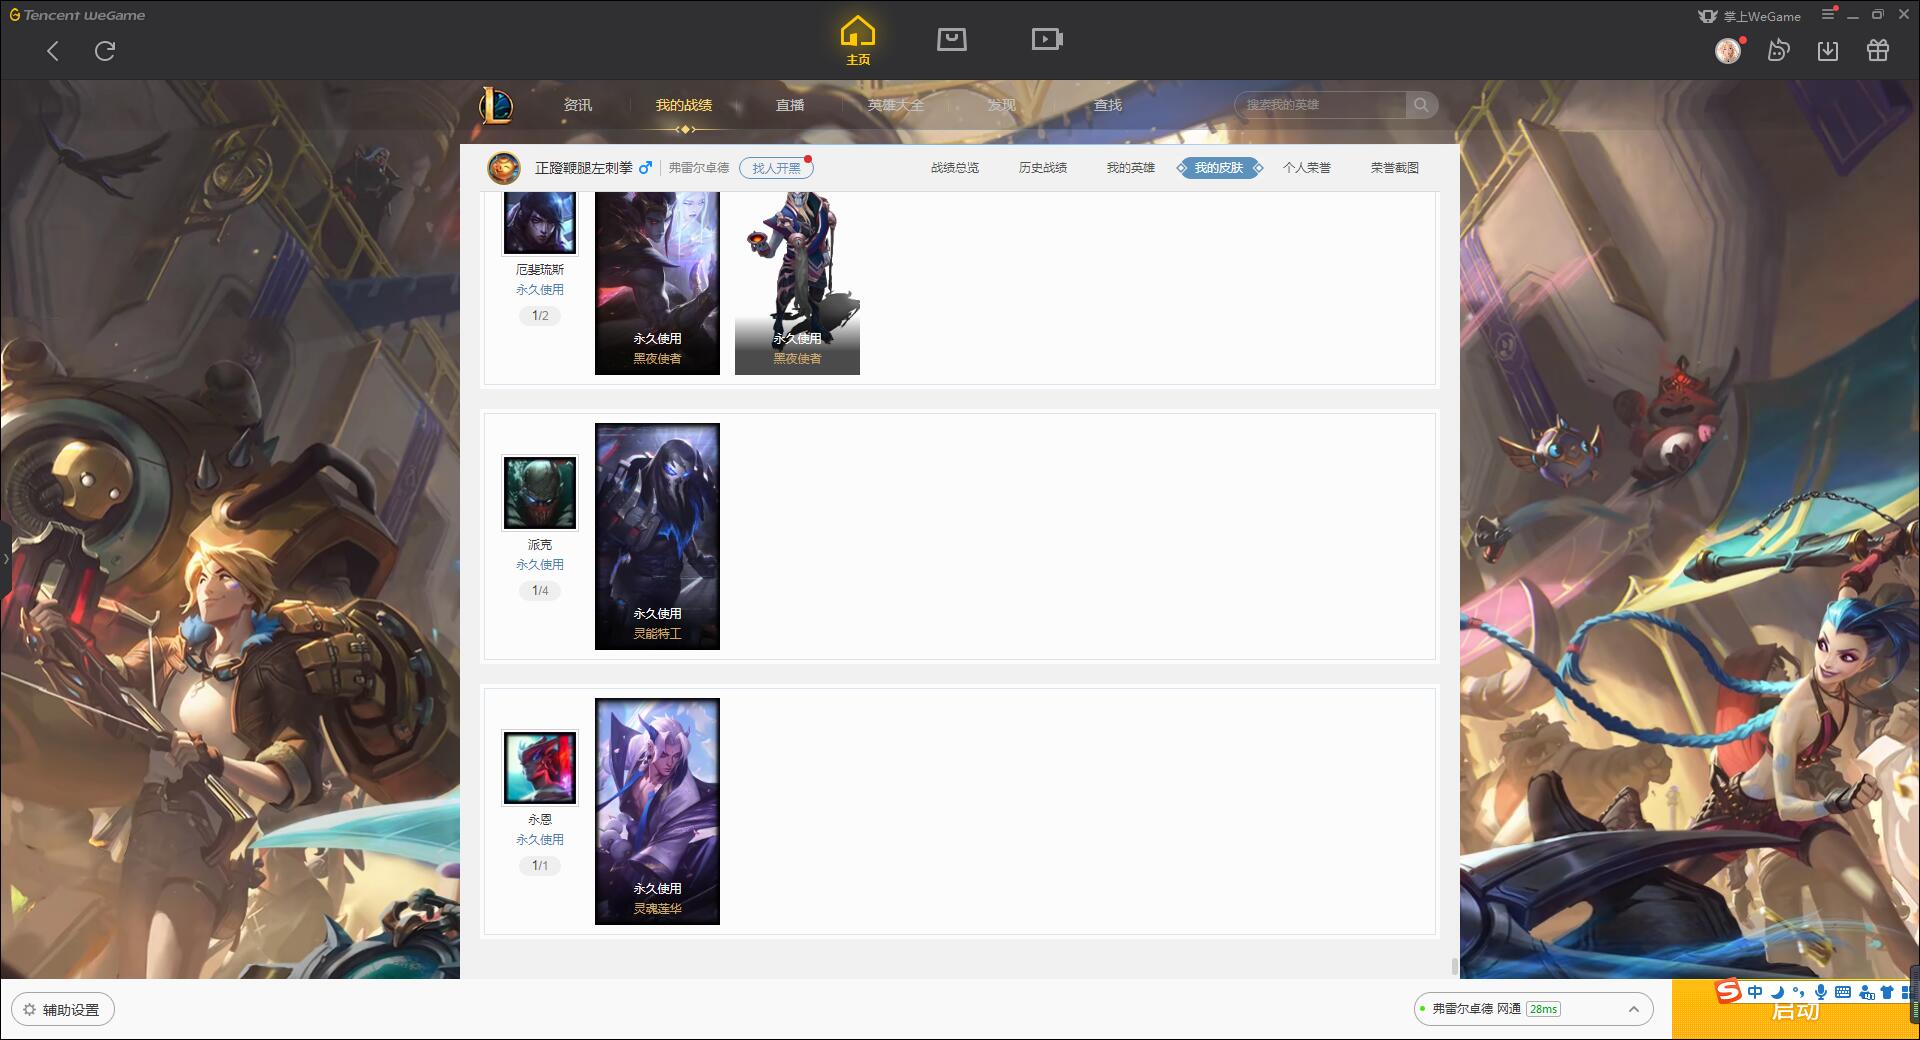Toggle the Sogou punctuation mode icon

click(x=1799, y=992)
